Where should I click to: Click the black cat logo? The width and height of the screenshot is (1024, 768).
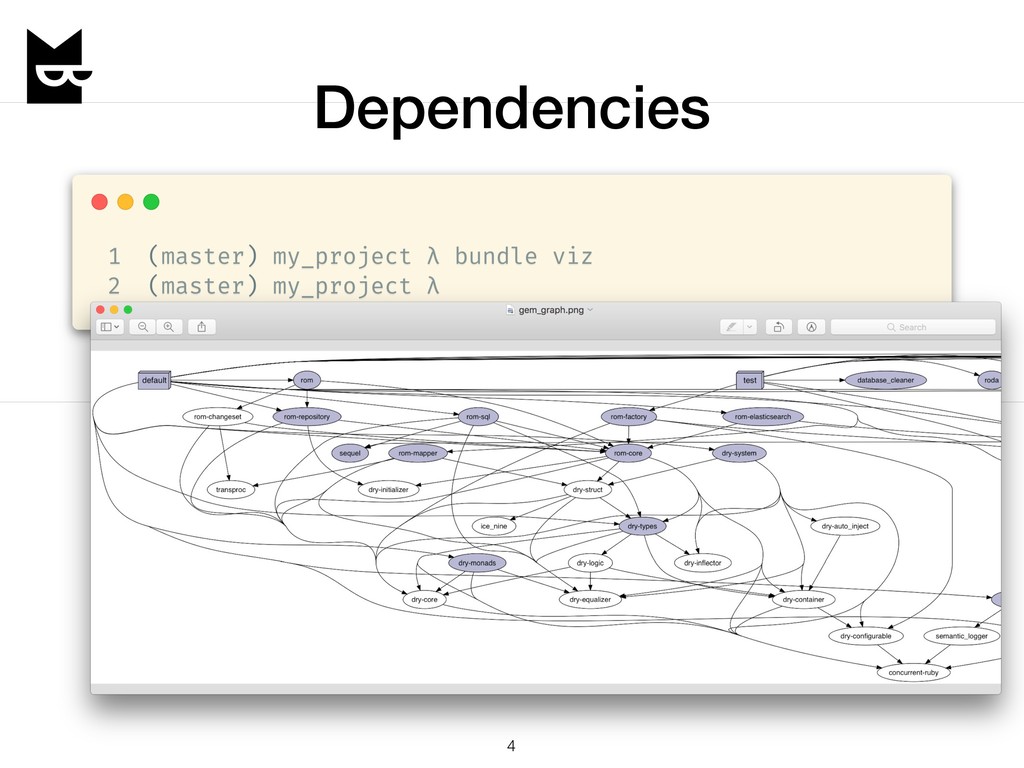click(x=59, y=66)
